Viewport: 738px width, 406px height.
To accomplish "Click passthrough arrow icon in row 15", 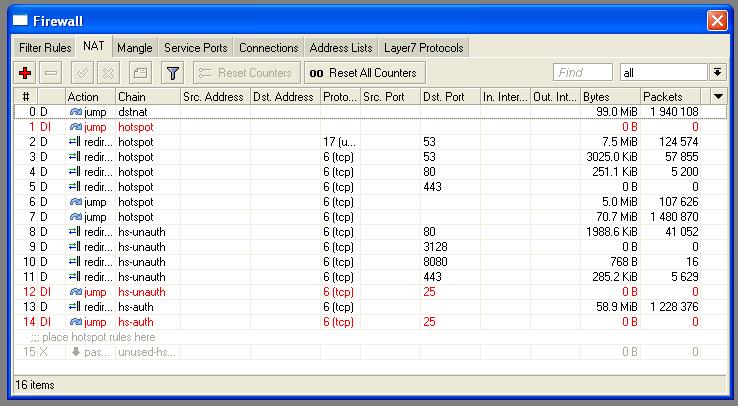I will tap(75, 351).
